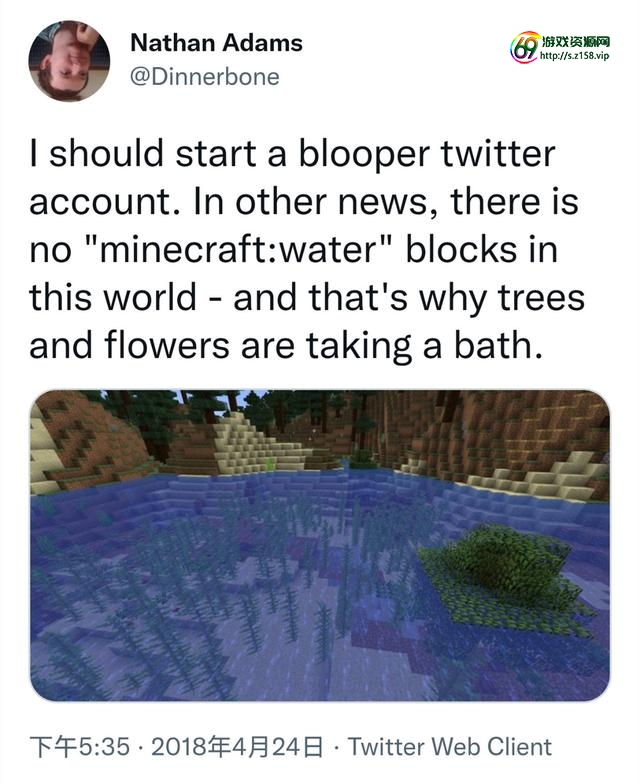Open the http://s.z158.vip watermark URL
Viewport: 640px width, 784px height.
point(574,57)
